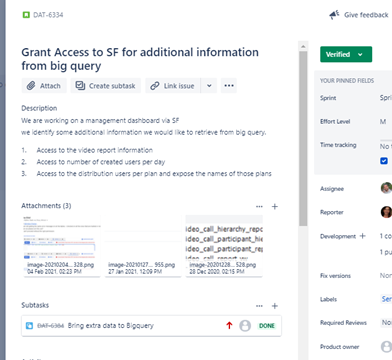Click the green story issue type icon

pyautogui.click(x=26, y=15)
